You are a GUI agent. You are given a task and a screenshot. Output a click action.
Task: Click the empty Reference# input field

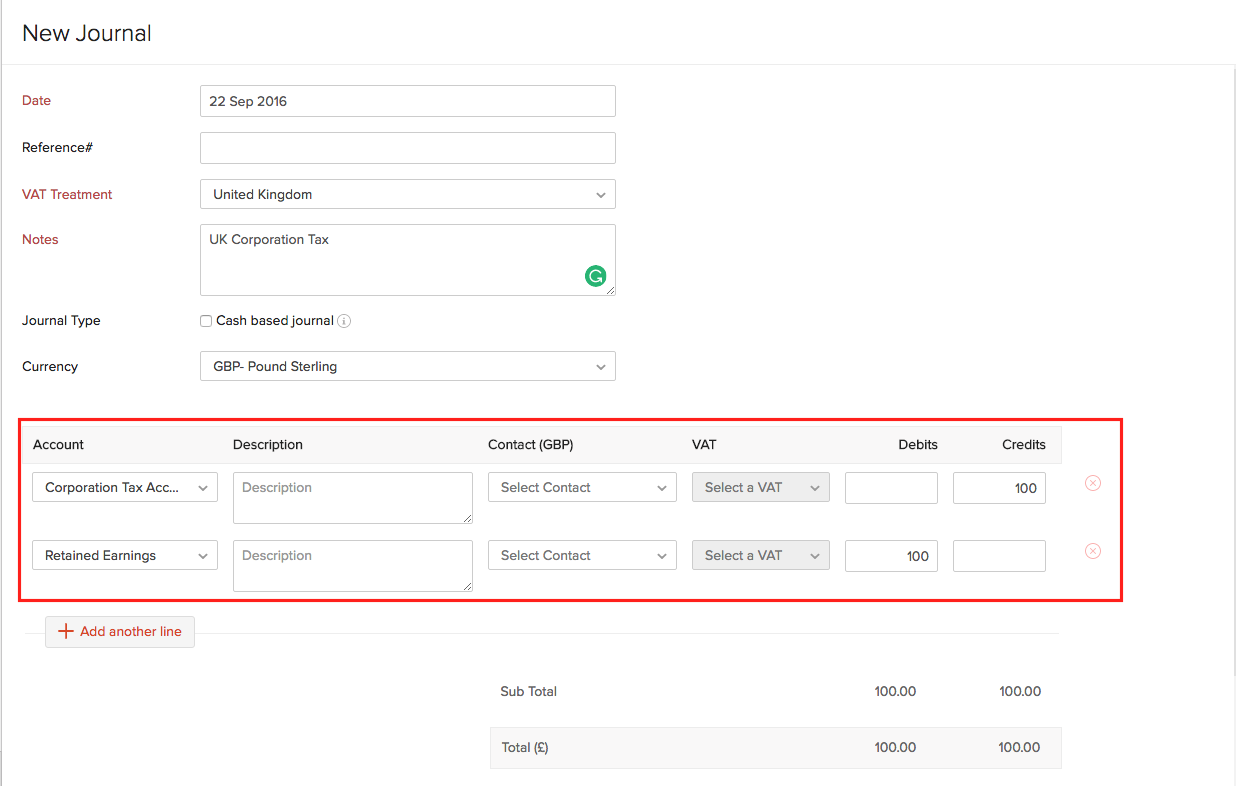407,148
